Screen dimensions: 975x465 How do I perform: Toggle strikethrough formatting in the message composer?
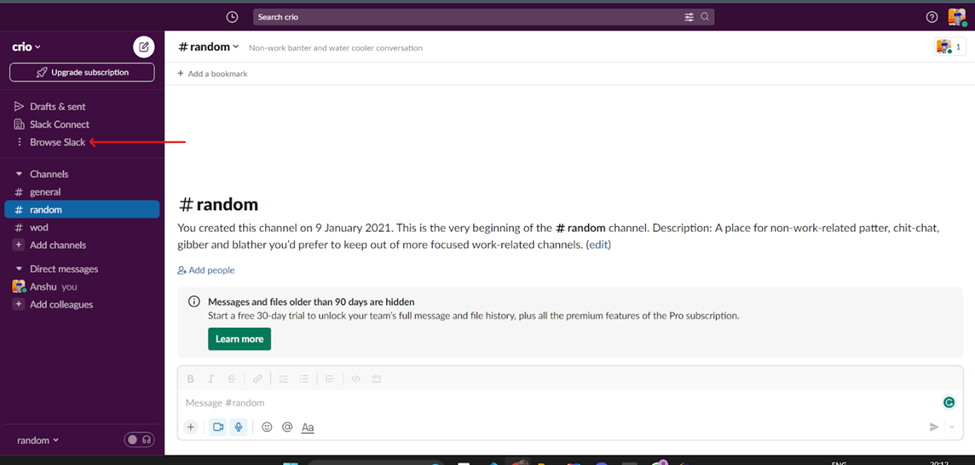tap(231, 379)
